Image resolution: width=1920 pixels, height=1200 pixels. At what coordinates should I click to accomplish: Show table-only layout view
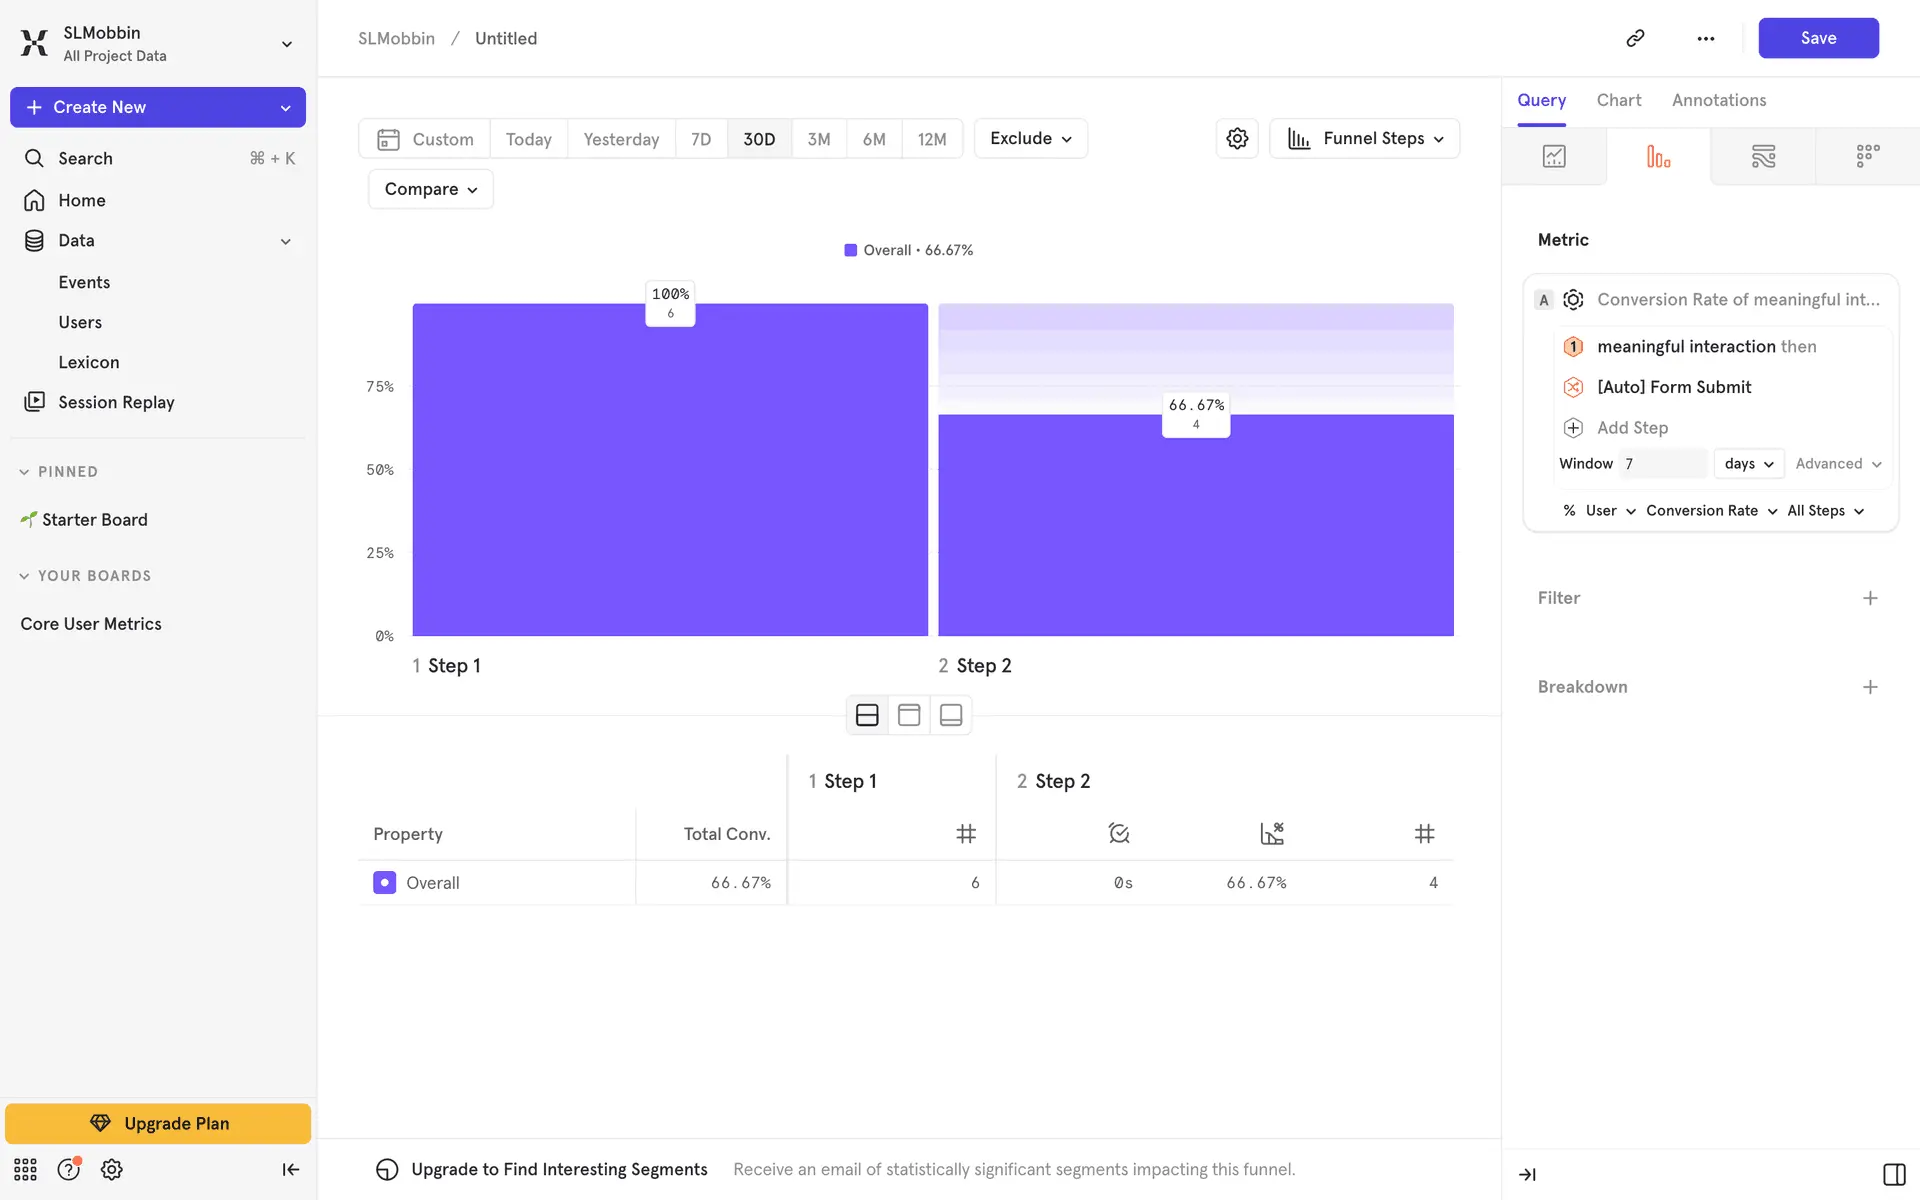coord(909,715)
